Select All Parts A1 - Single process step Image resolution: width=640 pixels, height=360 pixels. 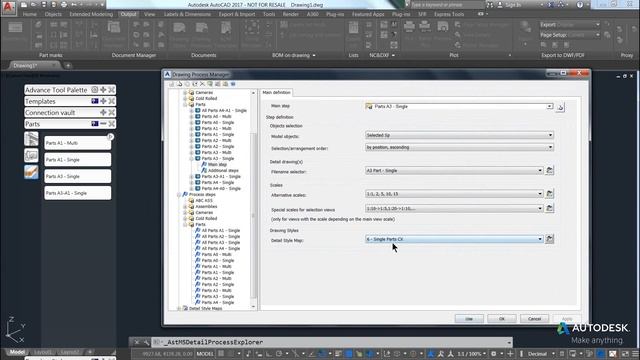[221, 231]
